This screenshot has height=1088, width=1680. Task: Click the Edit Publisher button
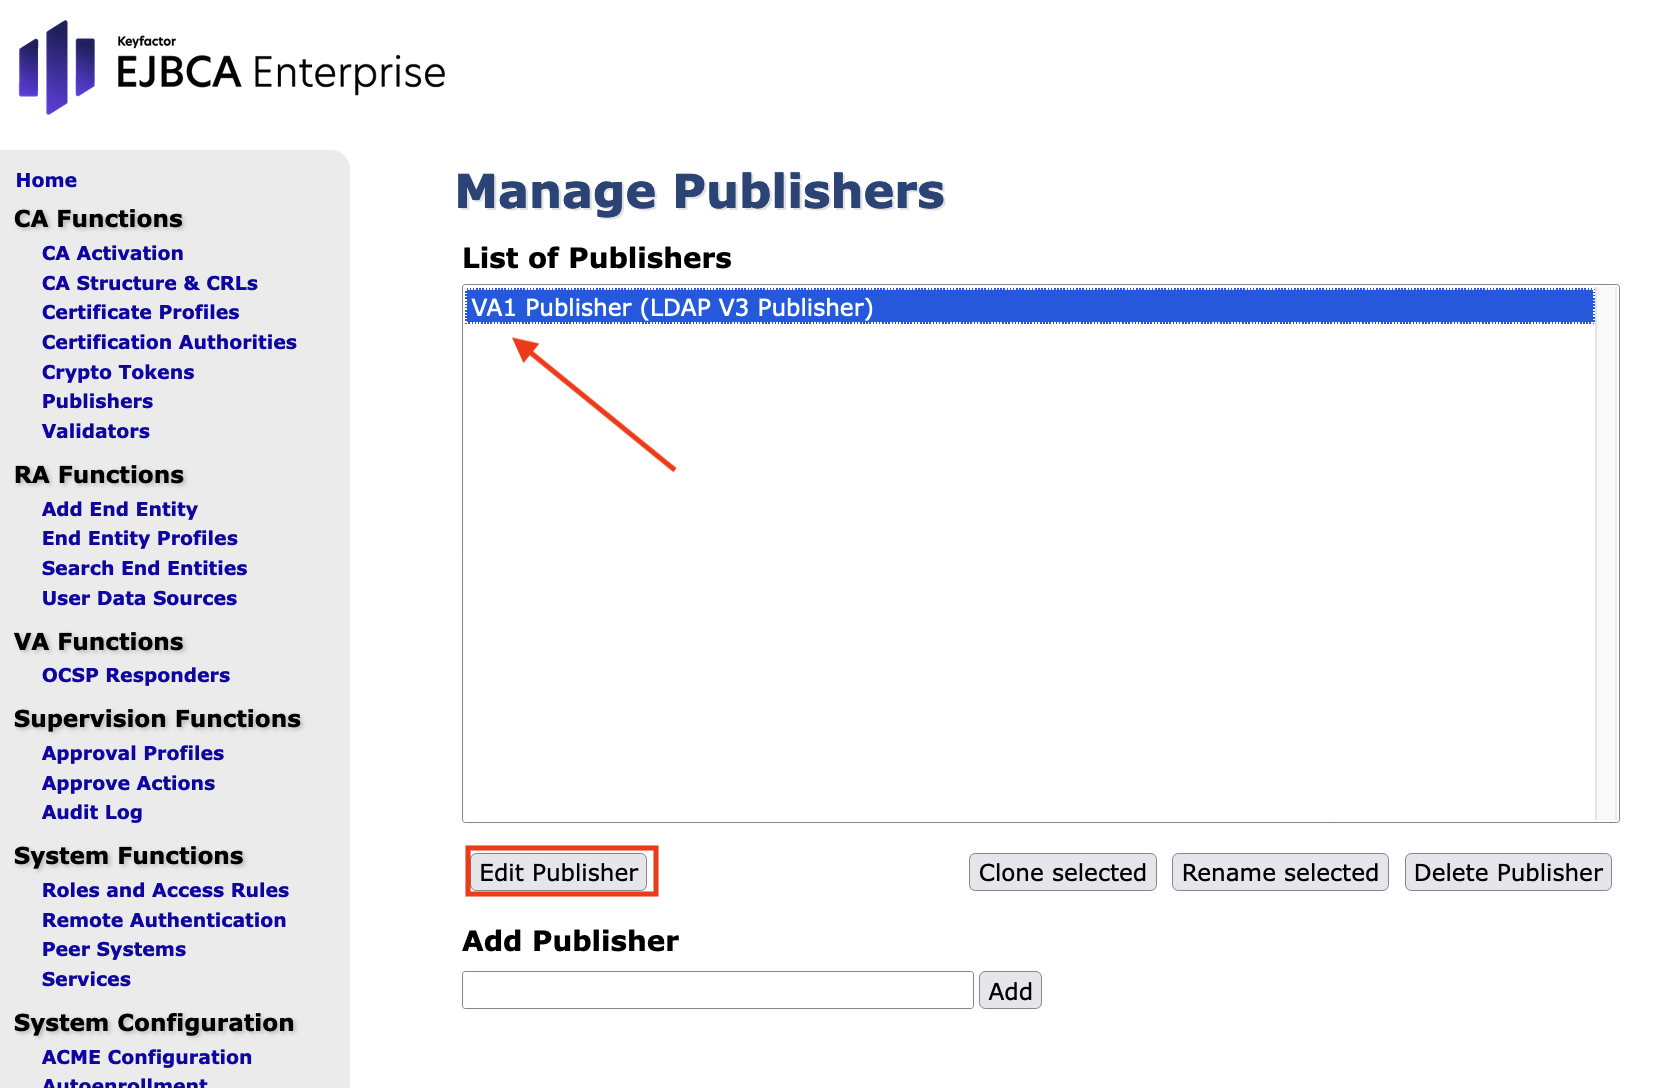pos(559,872)
